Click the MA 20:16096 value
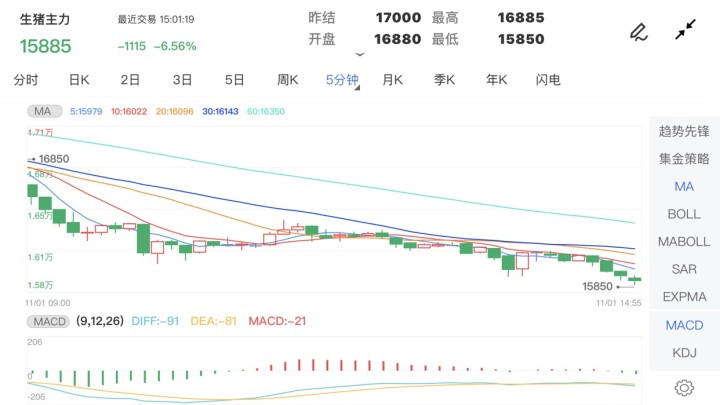This screenshot has height=405, width=720. [x=174, y=111]
